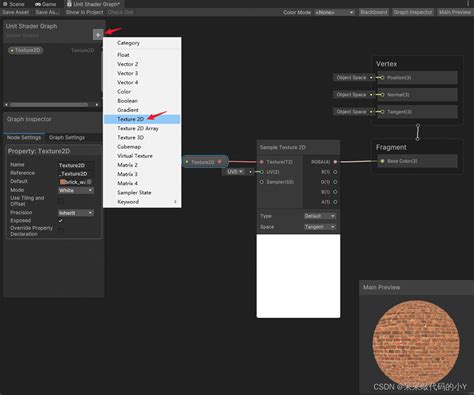Click the Show In Project button
Viewport: 474px width, 395px height.
(85, 12)
